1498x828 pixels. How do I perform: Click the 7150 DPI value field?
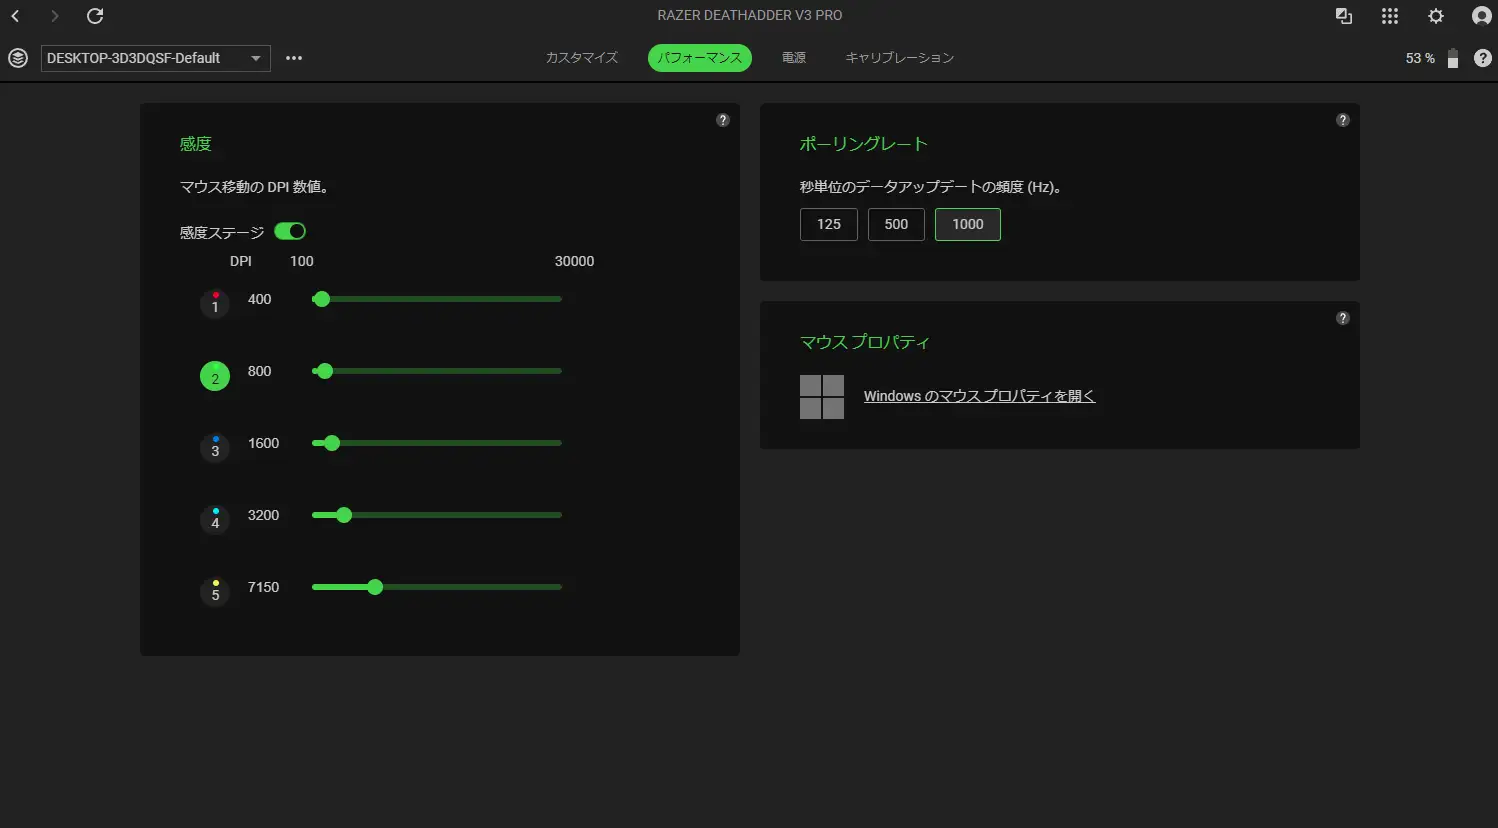[264, 587]
